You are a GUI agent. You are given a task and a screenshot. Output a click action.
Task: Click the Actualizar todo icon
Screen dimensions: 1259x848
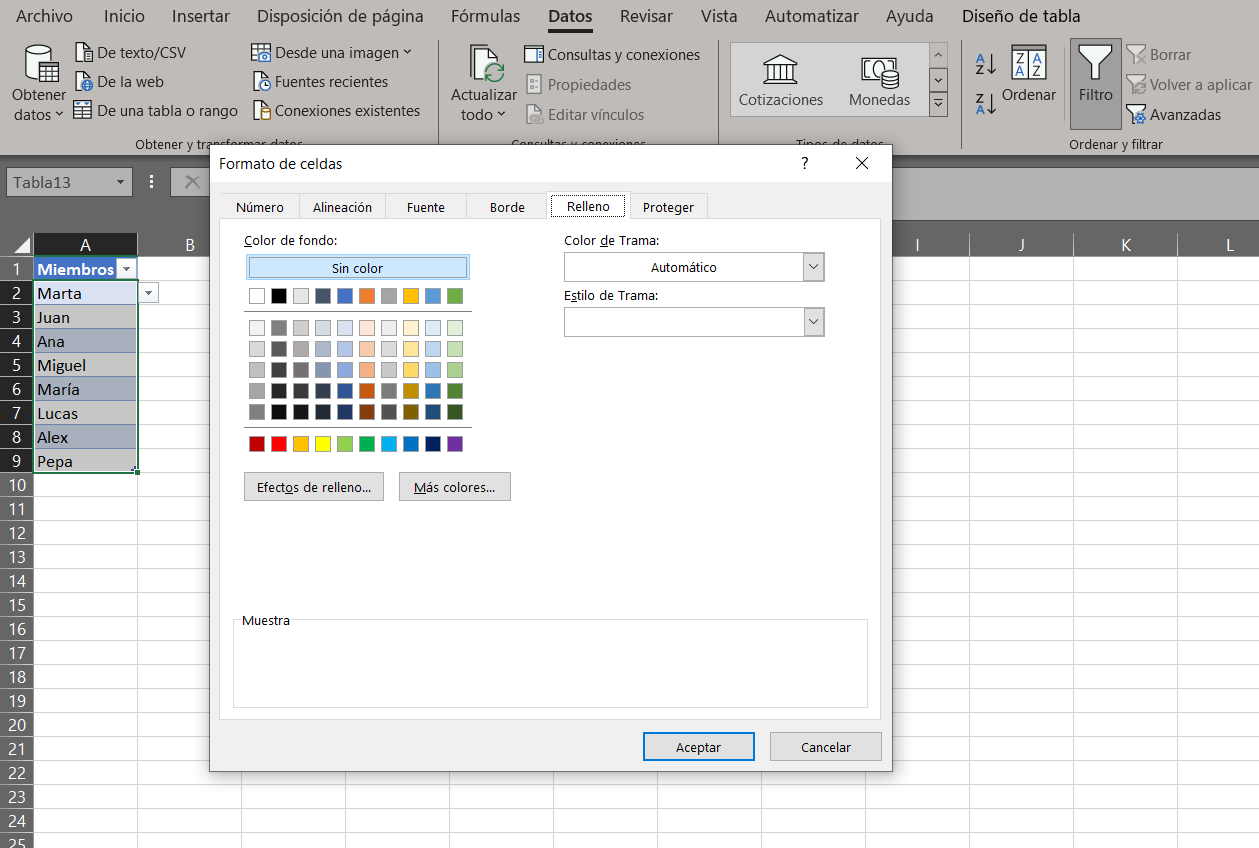[485, 64]
